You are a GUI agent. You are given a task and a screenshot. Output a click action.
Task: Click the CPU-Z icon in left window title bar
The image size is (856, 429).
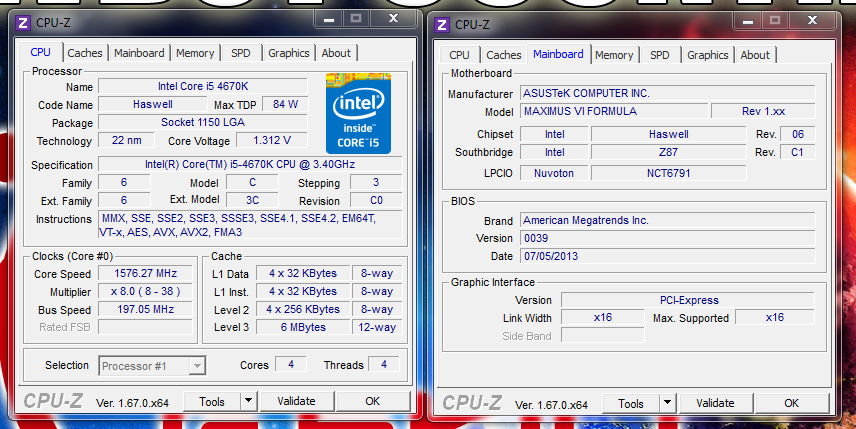22,23
